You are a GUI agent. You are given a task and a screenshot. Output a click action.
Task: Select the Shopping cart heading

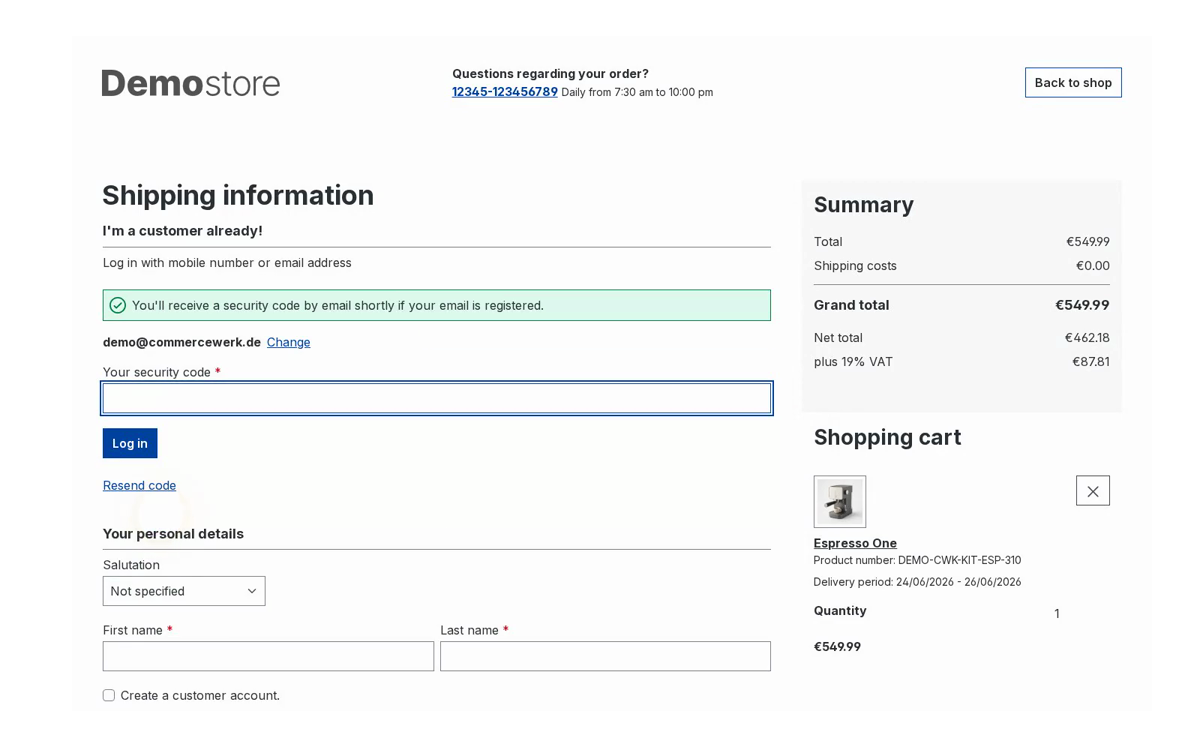(x=887, y=437)
